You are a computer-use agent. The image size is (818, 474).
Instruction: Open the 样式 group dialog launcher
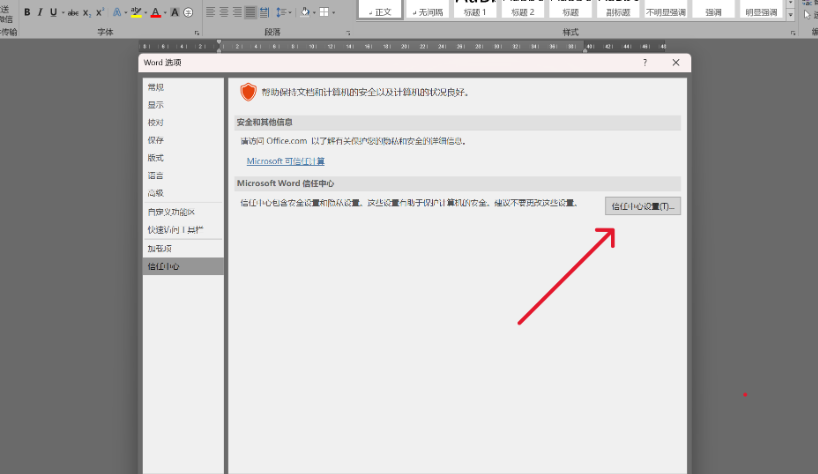point(793,33)
